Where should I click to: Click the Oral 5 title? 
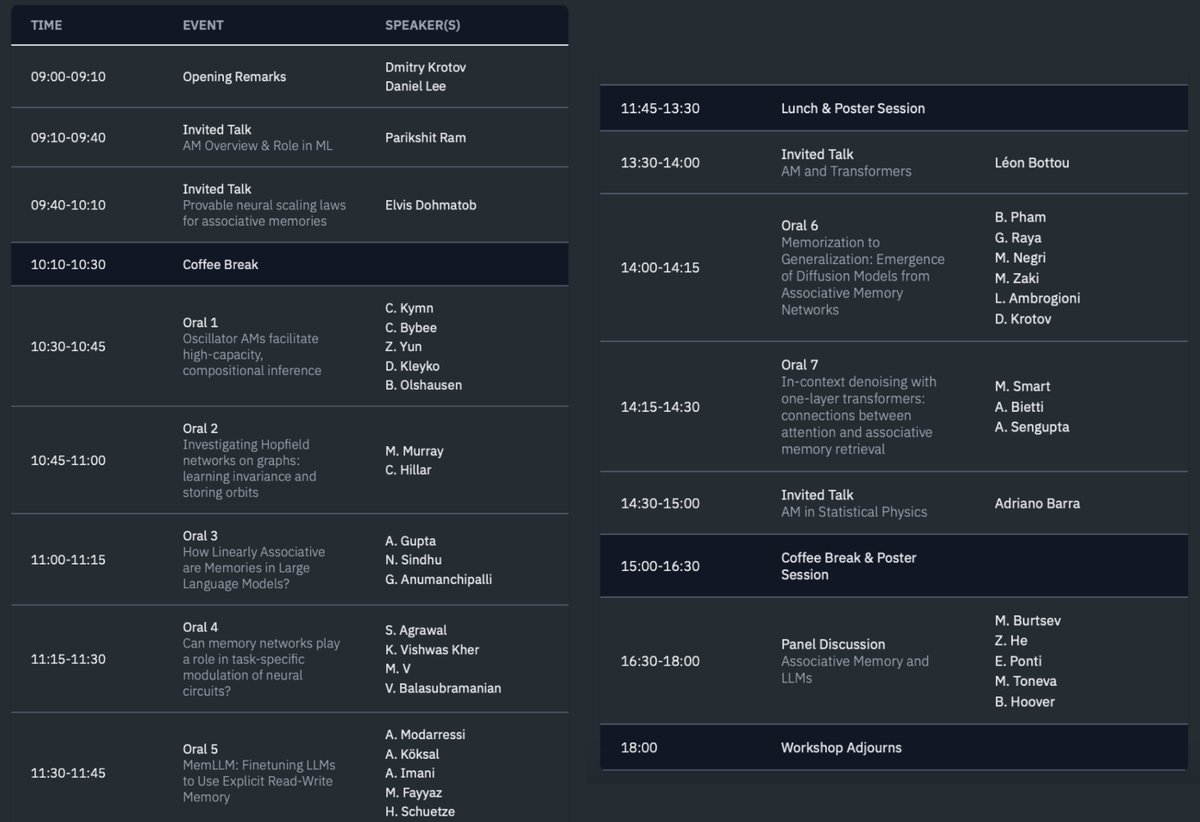(200, 749)
